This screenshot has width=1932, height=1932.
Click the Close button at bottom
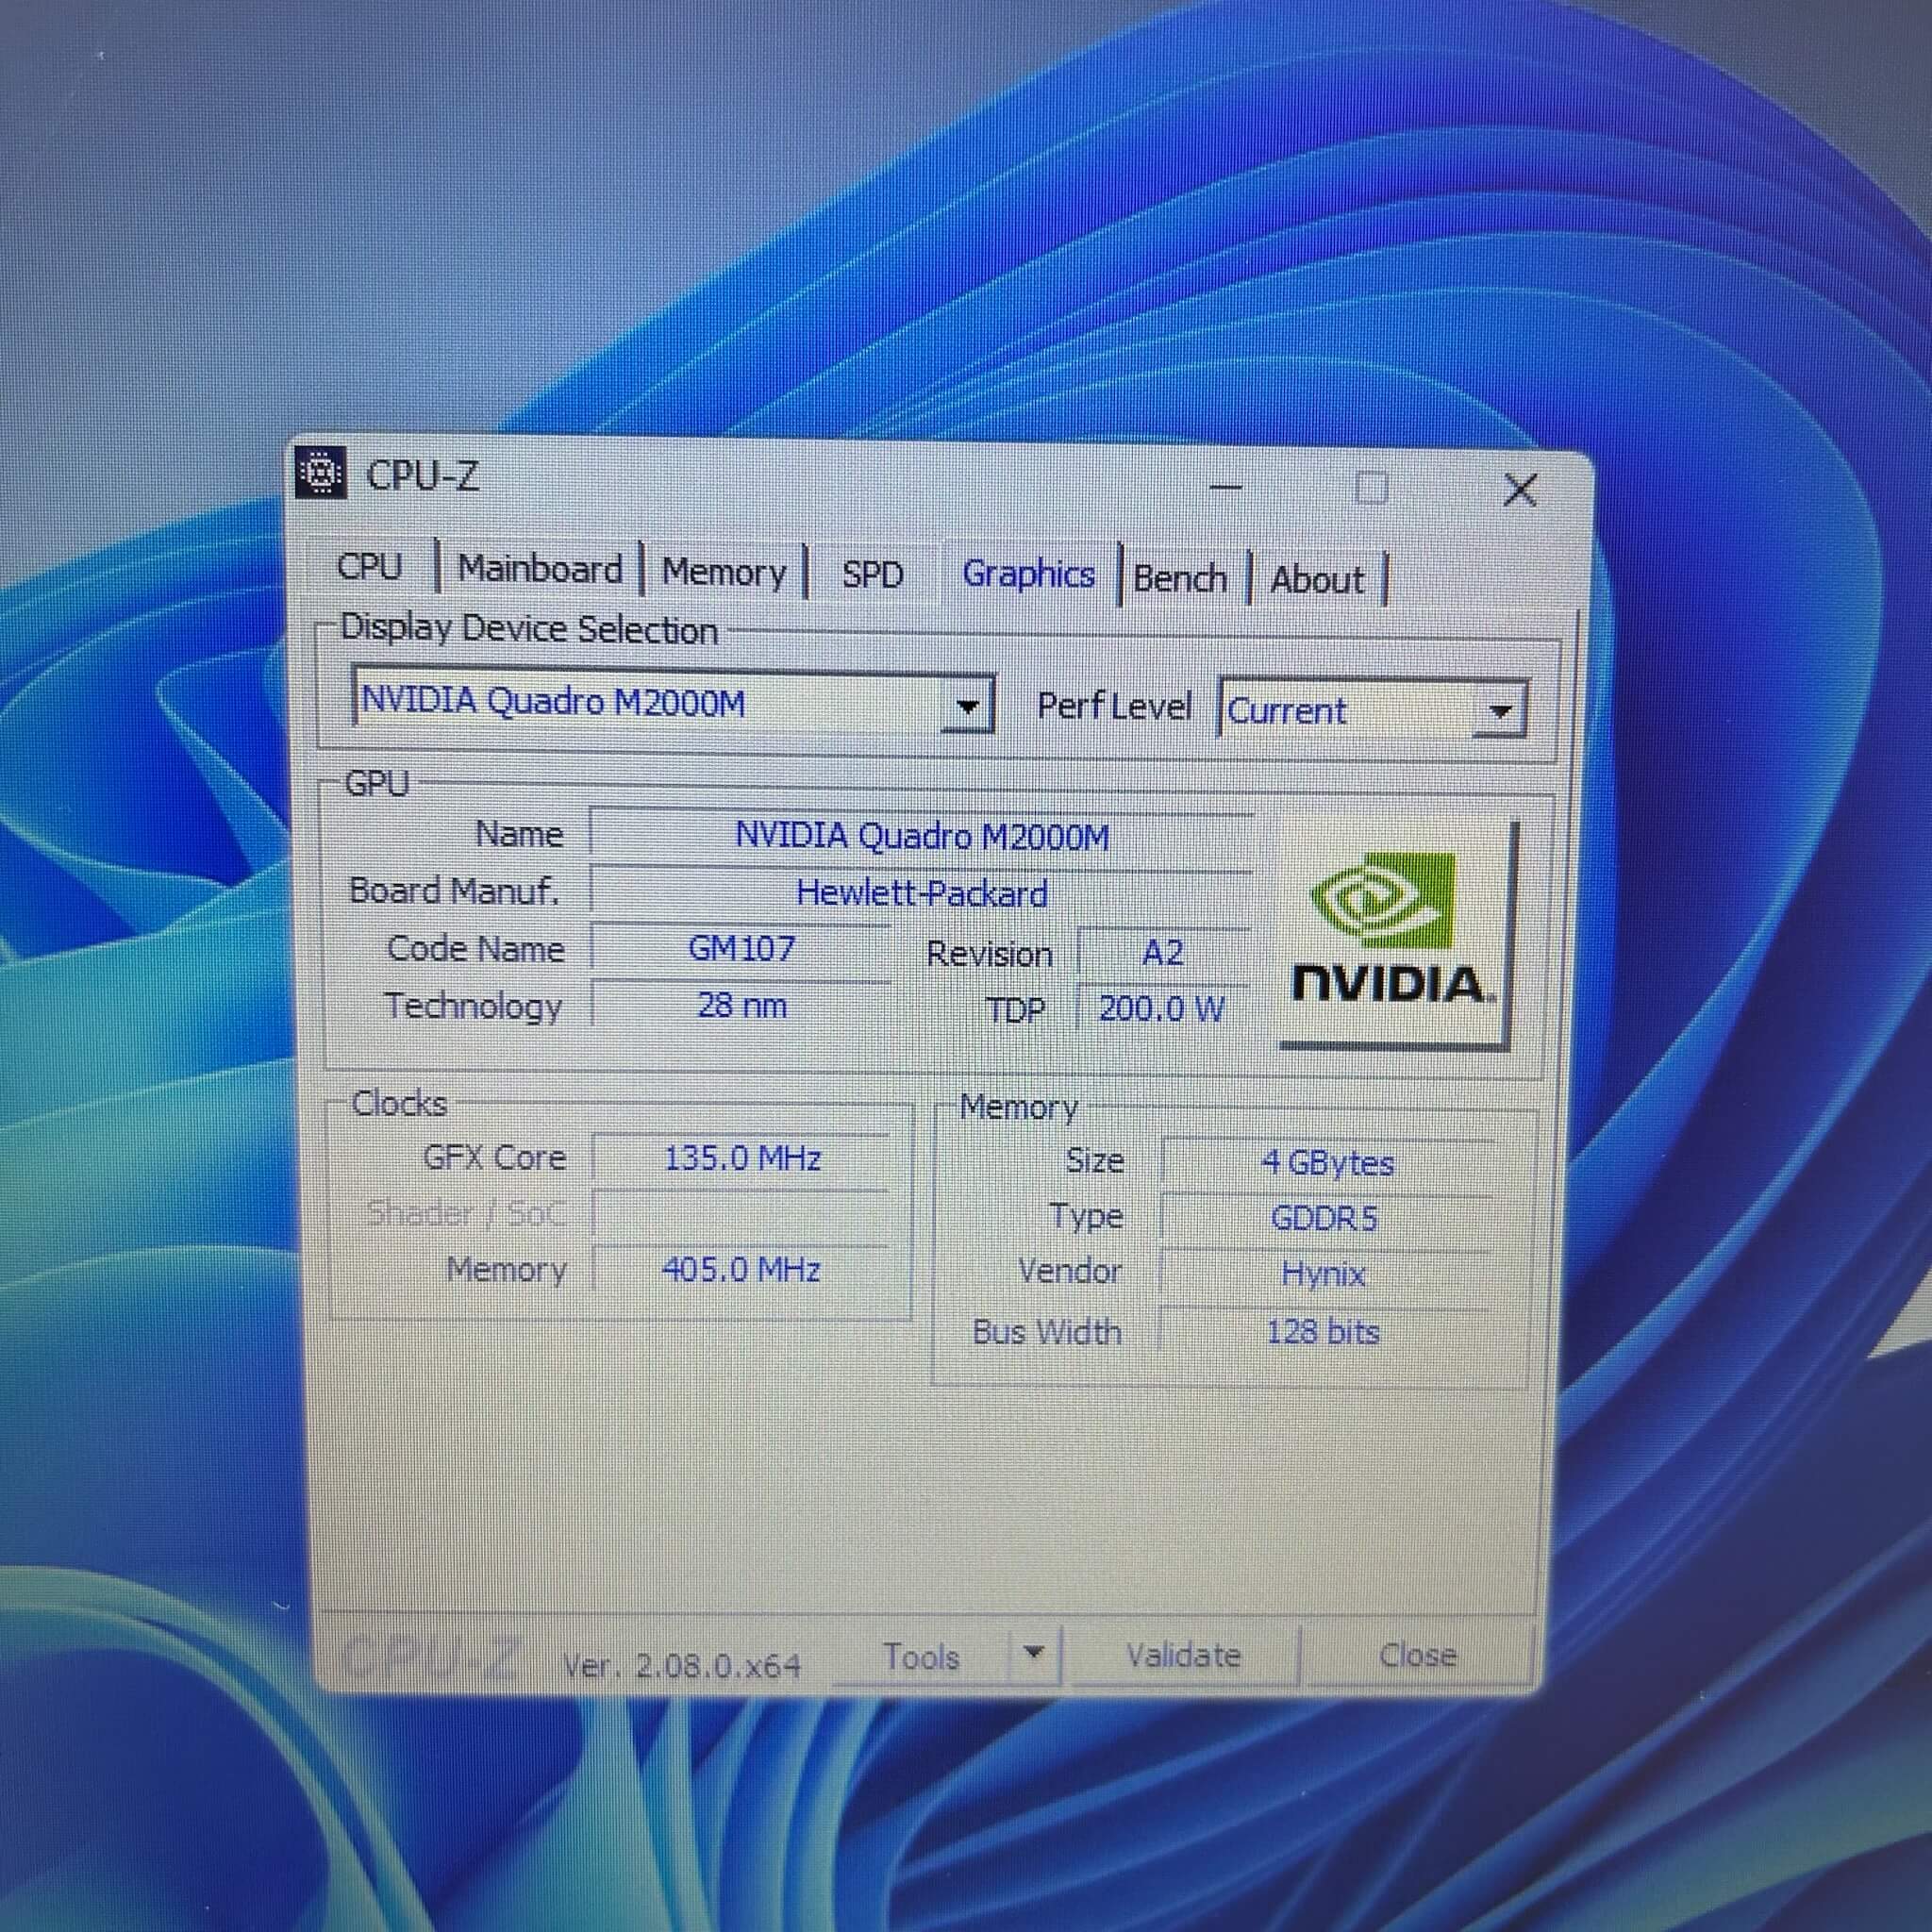point(1417,1655)
